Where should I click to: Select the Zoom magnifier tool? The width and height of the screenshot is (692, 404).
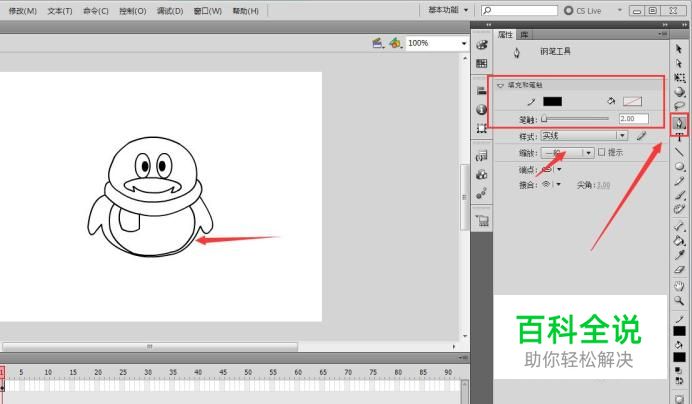pyautogui.click(x=679, y=301)
